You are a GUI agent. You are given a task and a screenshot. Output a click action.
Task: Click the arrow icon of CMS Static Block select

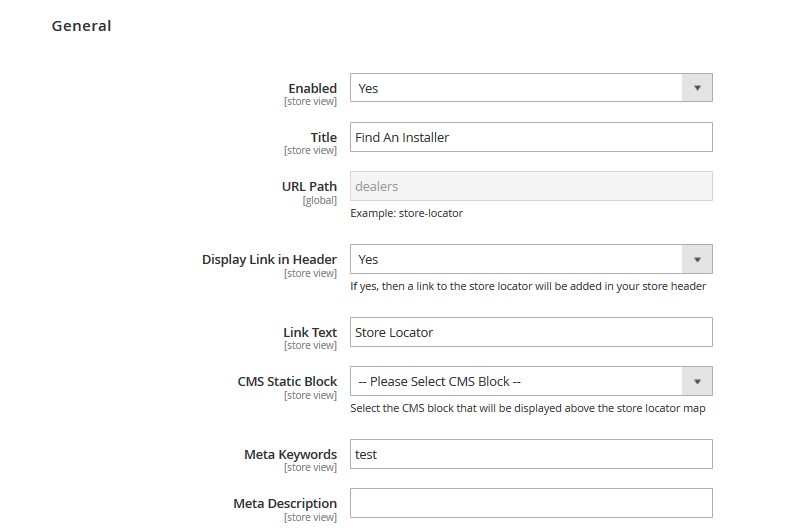coord(697,381)
